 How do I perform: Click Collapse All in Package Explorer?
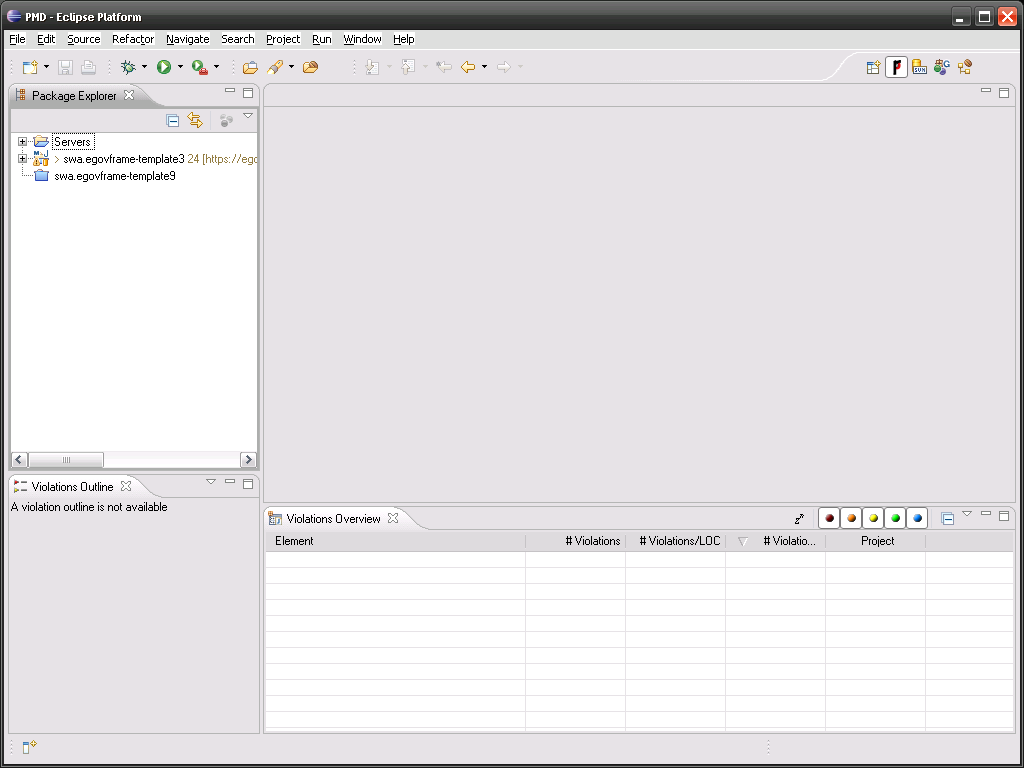click(x=172, y=120)
